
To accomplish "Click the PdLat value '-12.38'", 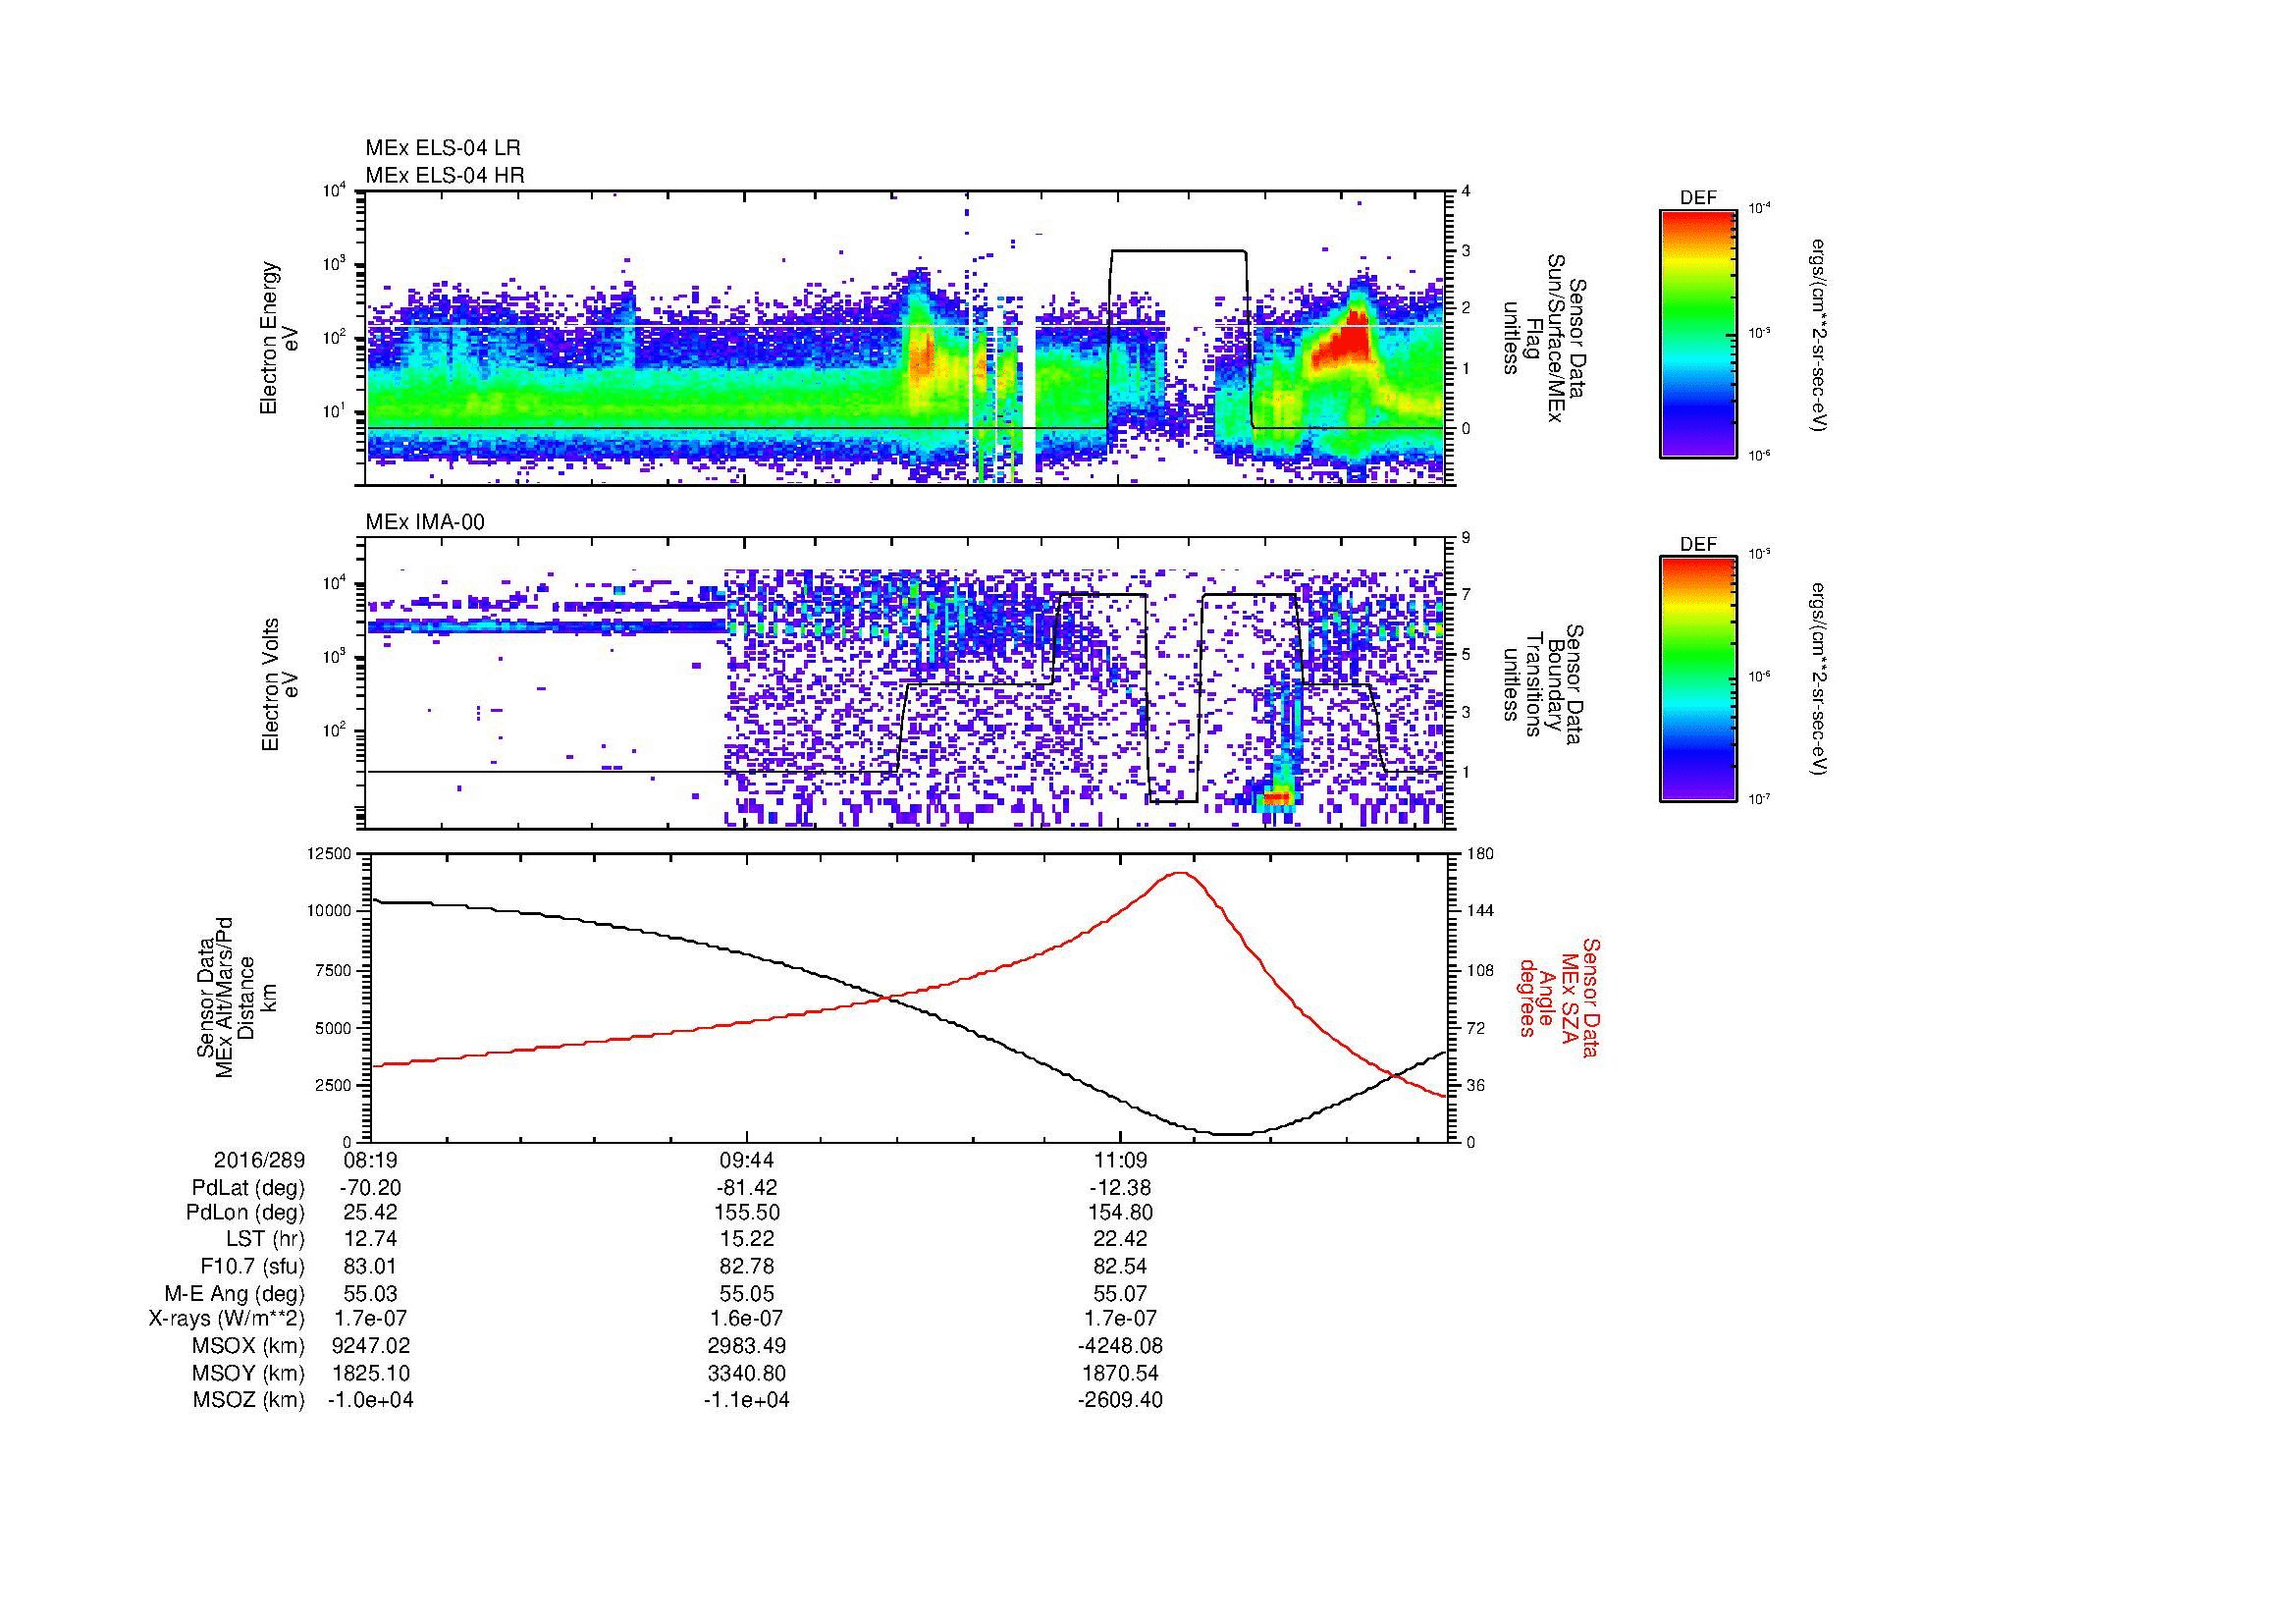I will [1120, 1188].
